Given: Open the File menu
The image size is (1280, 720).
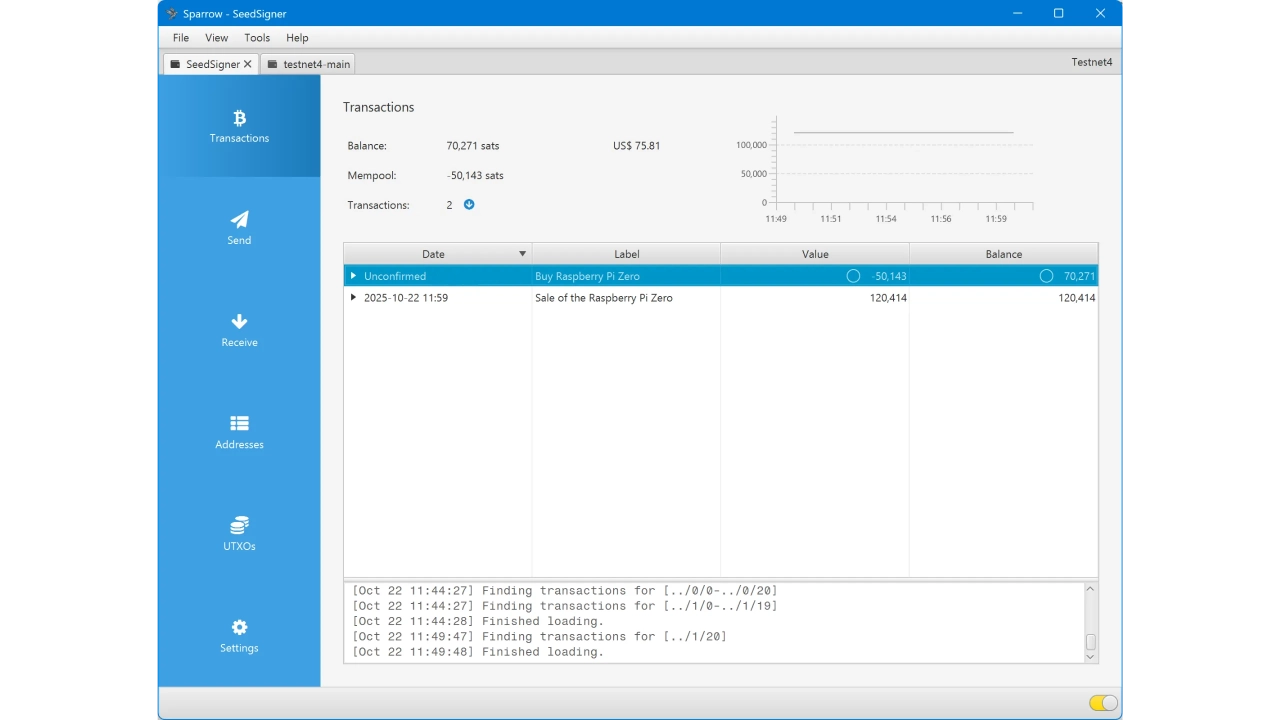Looking at the screenshot, I should tap(181, 38).
